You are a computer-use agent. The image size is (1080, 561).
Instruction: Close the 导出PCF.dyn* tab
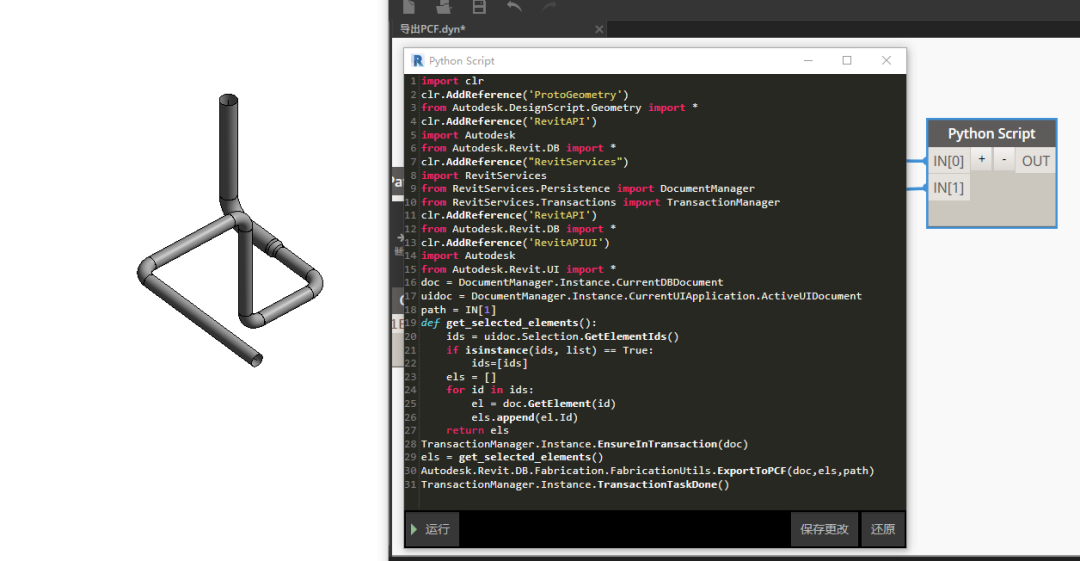(599, 29)
